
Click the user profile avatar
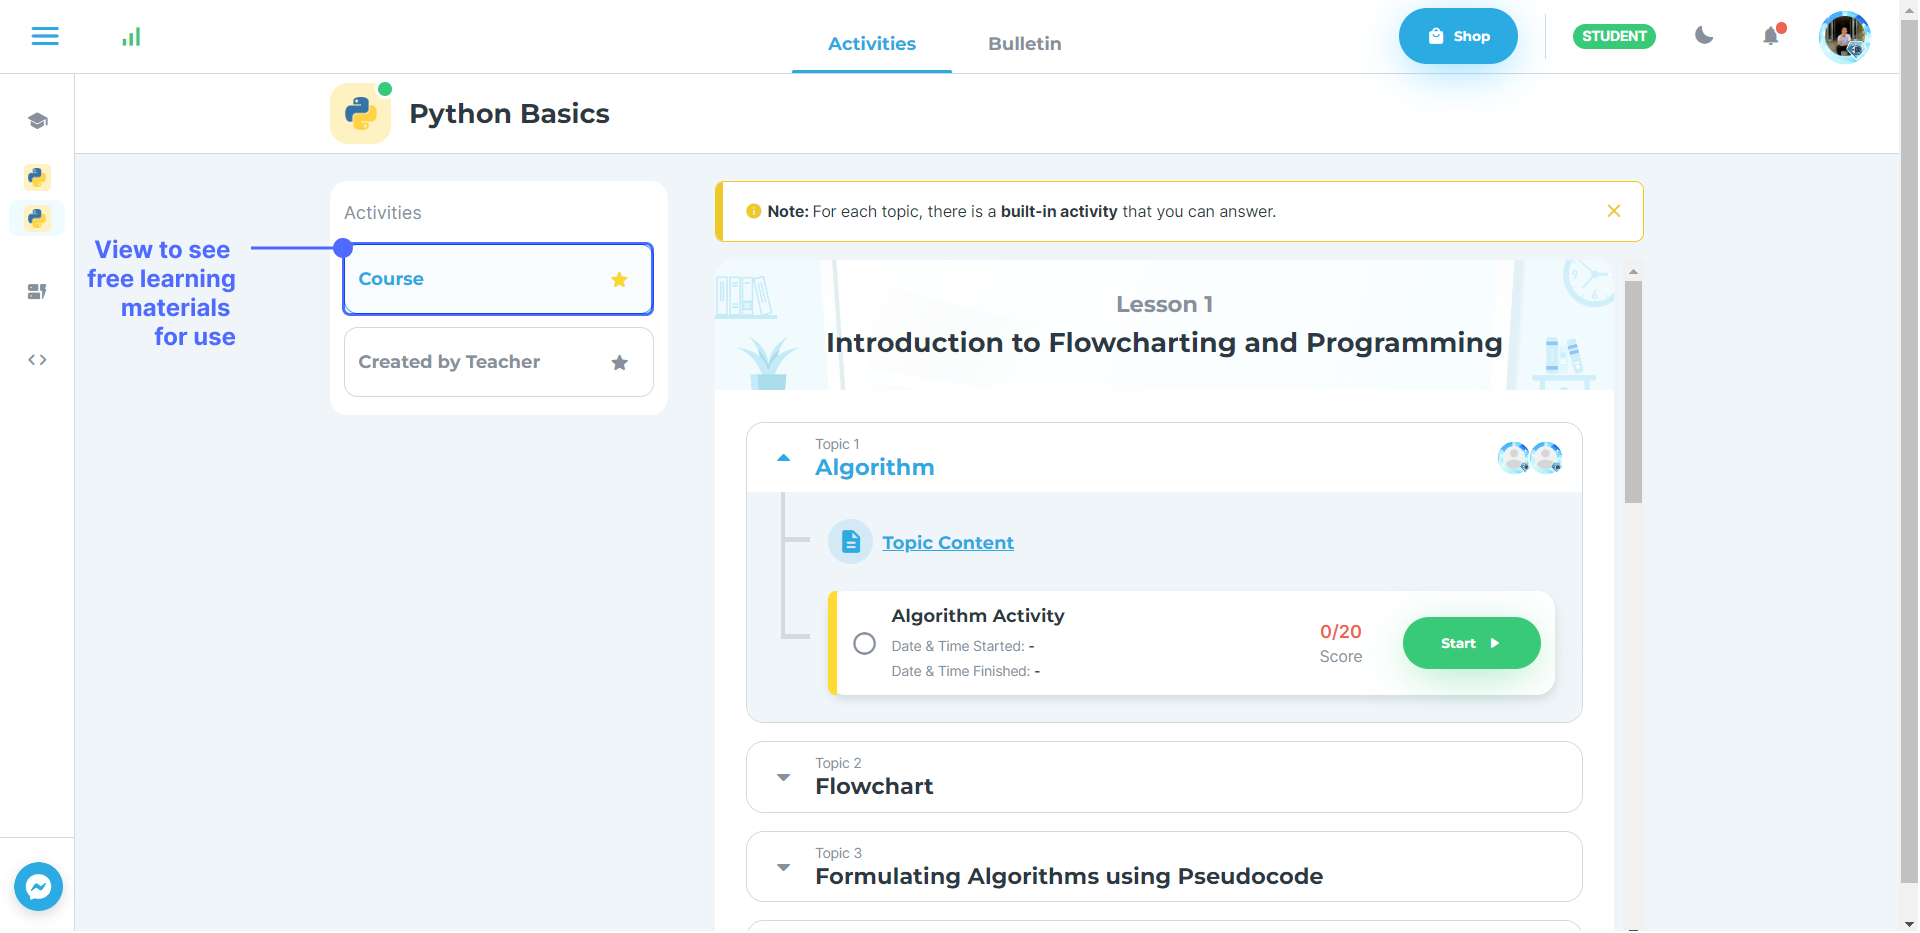click(1844, 37)
